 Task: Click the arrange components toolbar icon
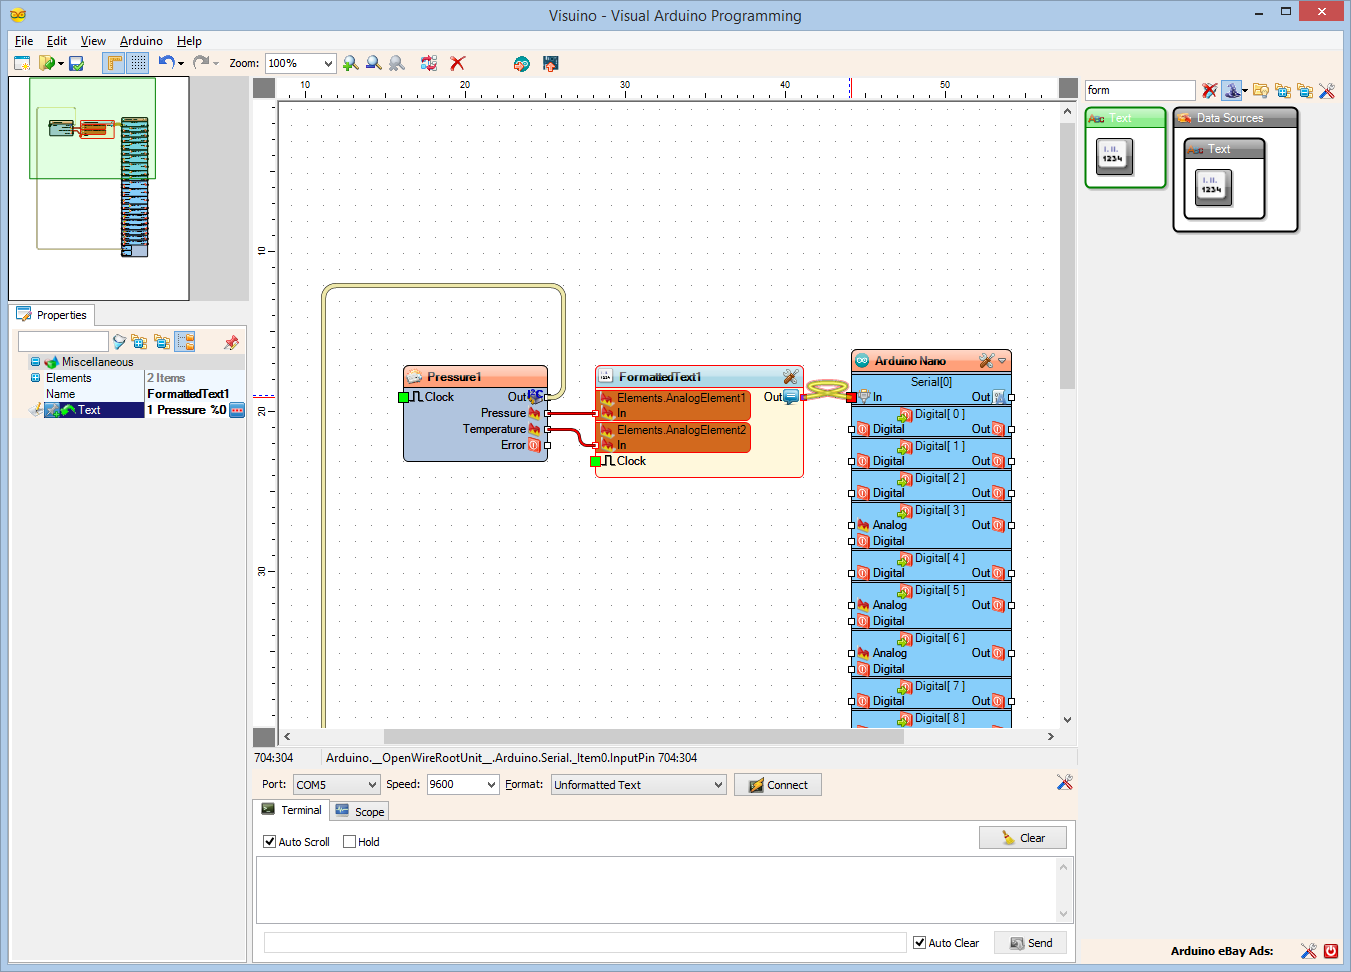point(429,63)
